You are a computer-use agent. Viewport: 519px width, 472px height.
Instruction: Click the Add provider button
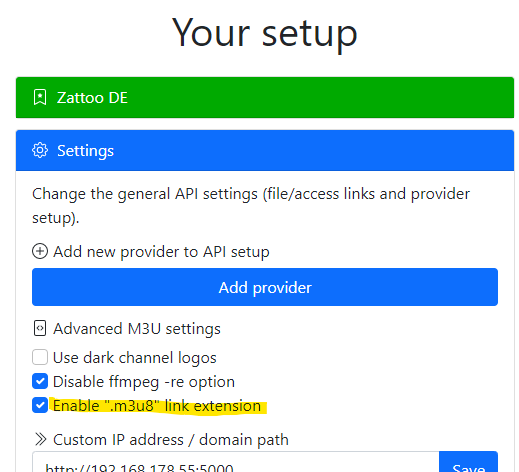pos(265,287)
